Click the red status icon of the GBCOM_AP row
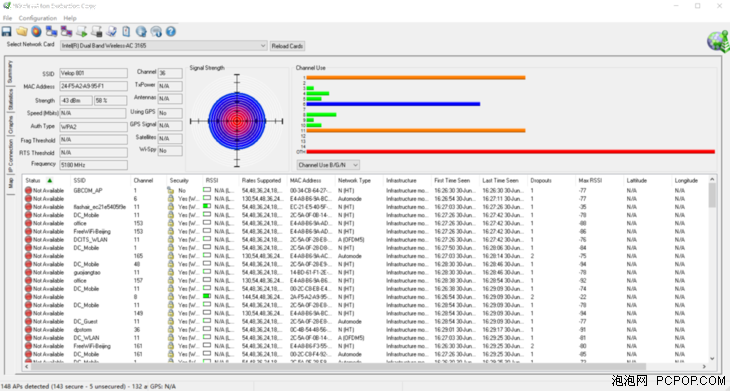The height and width of the screenshot is (391, 730). click(28, 190)
